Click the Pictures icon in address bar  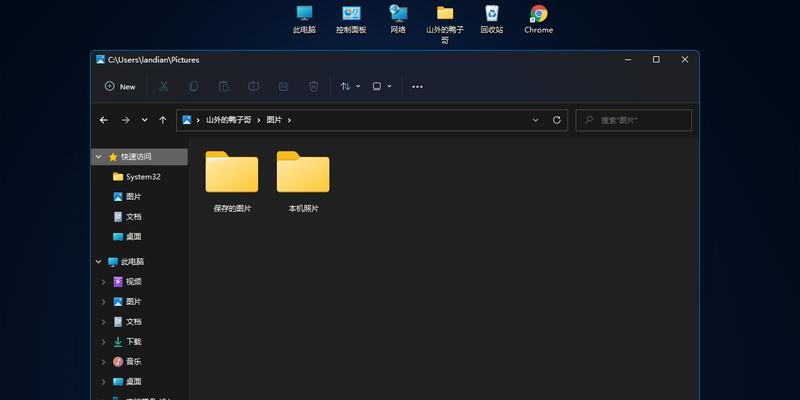point(187,120)
